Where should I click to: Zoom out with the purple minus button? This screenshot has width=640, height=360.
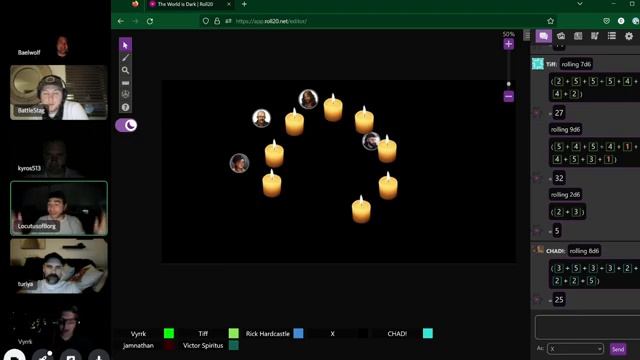(509, 96)
